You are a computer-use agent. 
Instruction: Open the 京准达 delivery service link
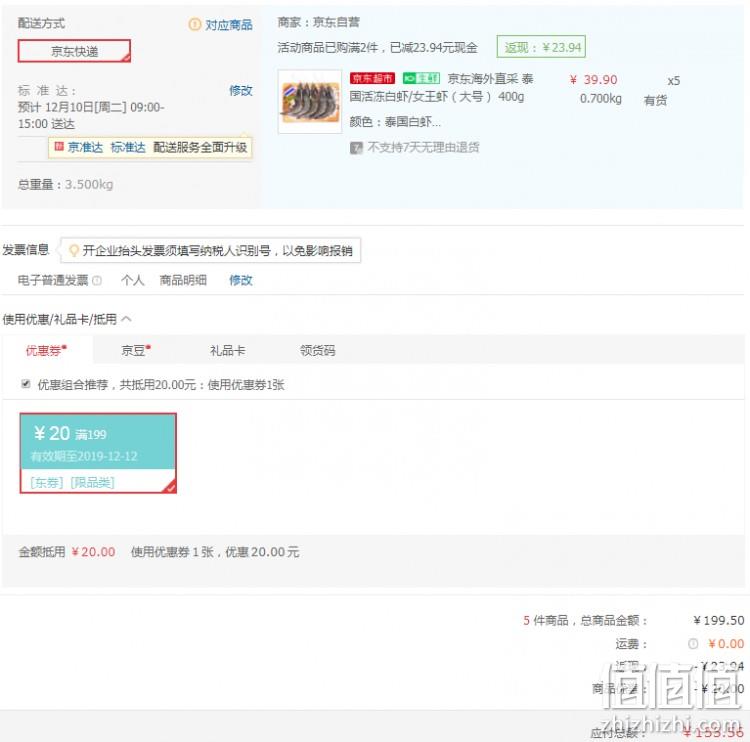[85, 147]
